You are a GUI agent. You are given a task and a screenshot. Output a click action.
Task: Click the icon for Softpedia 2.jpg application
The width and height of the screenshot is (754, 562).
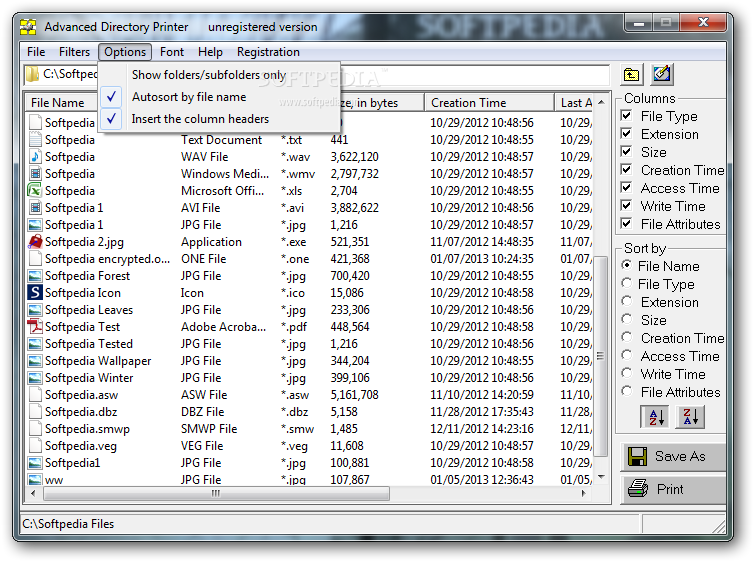(35, 241)
